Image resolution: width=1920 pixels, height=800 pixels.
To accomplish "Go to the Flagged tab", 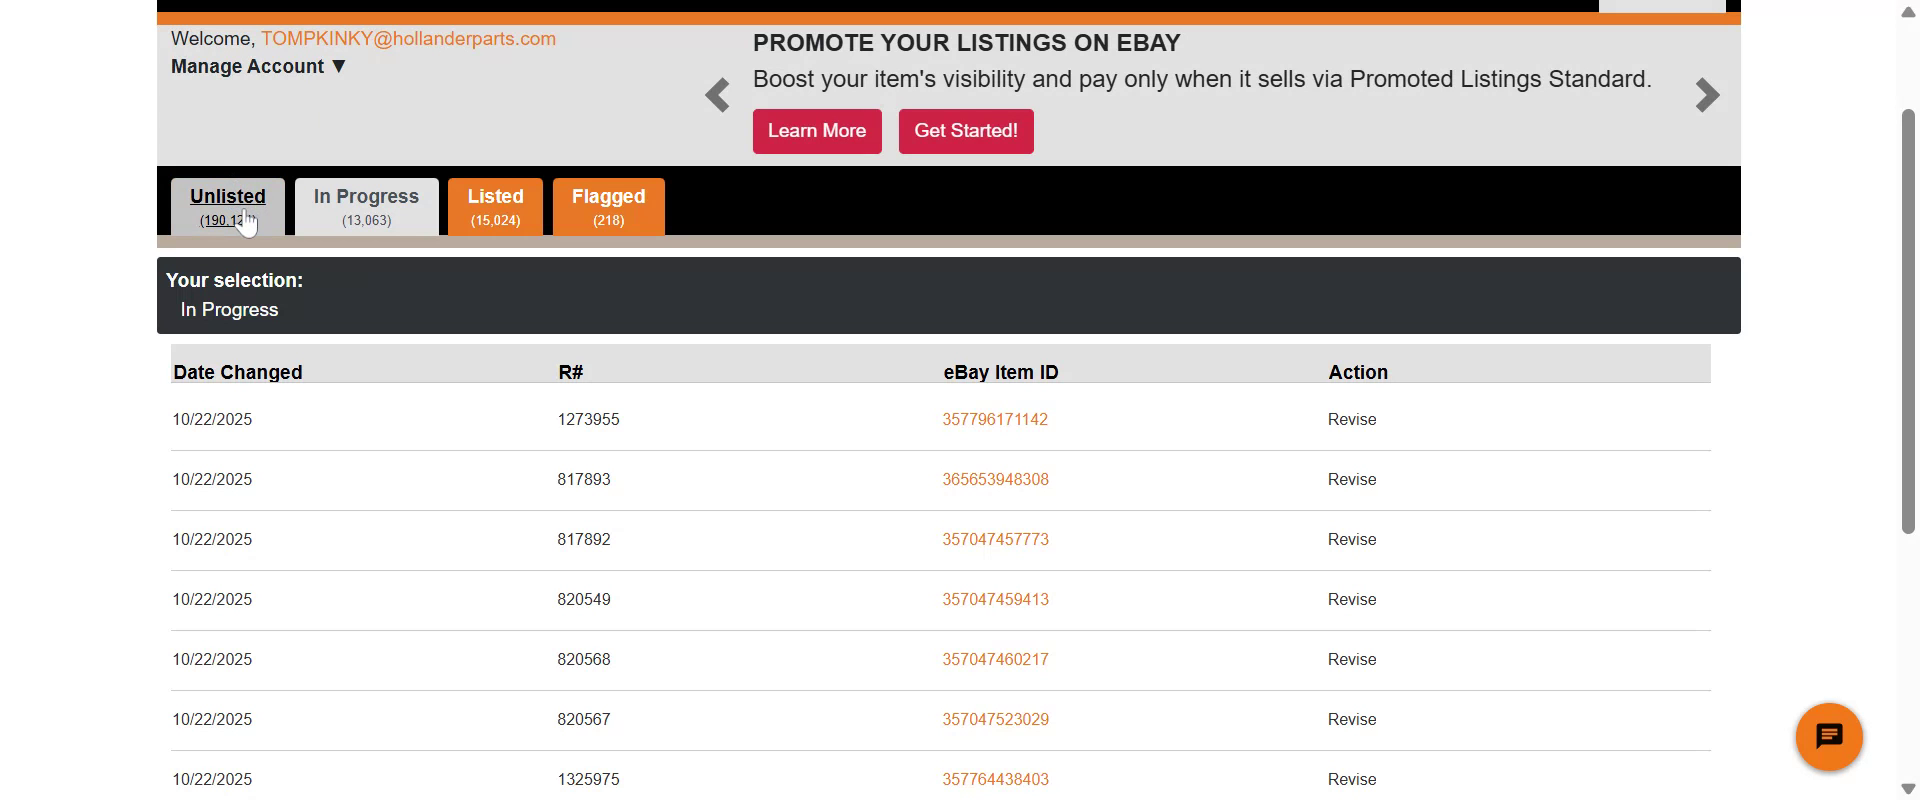I will [608, 206].
